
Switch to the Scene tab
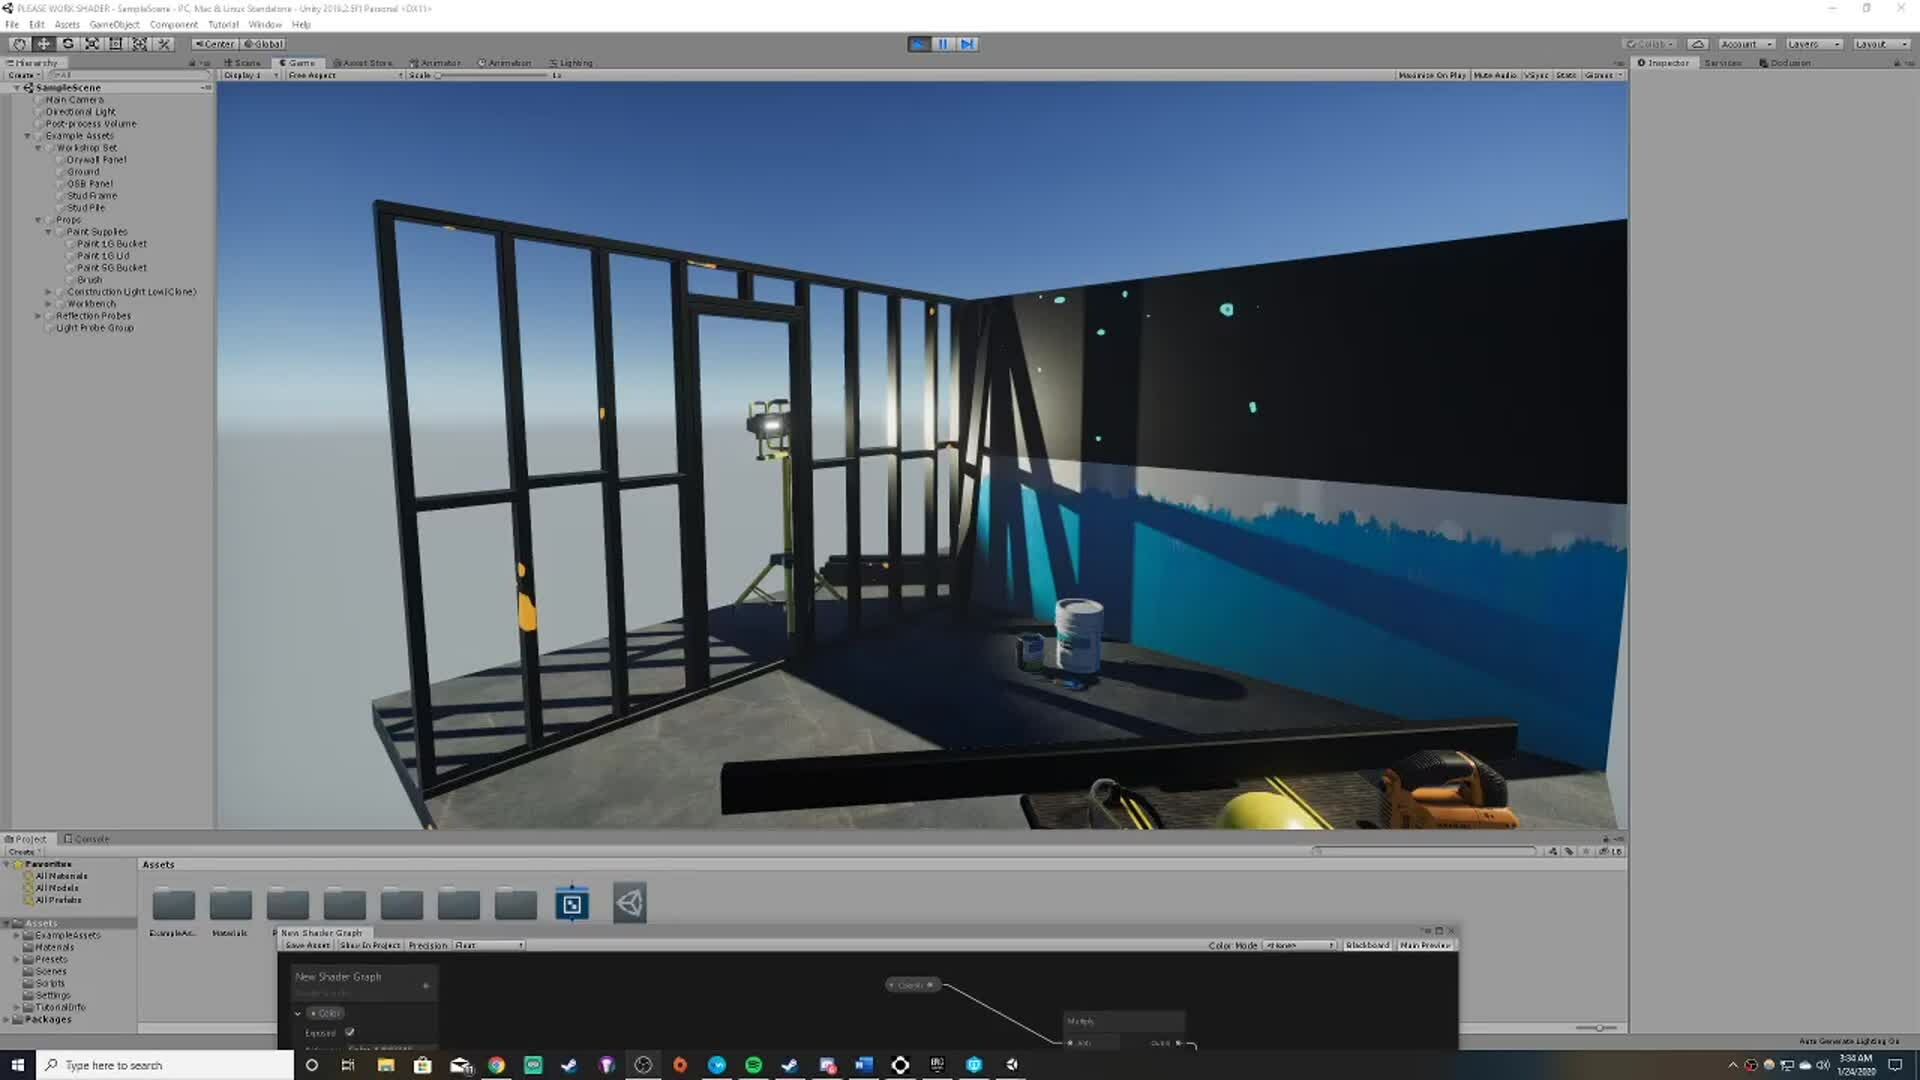point(242,63)
